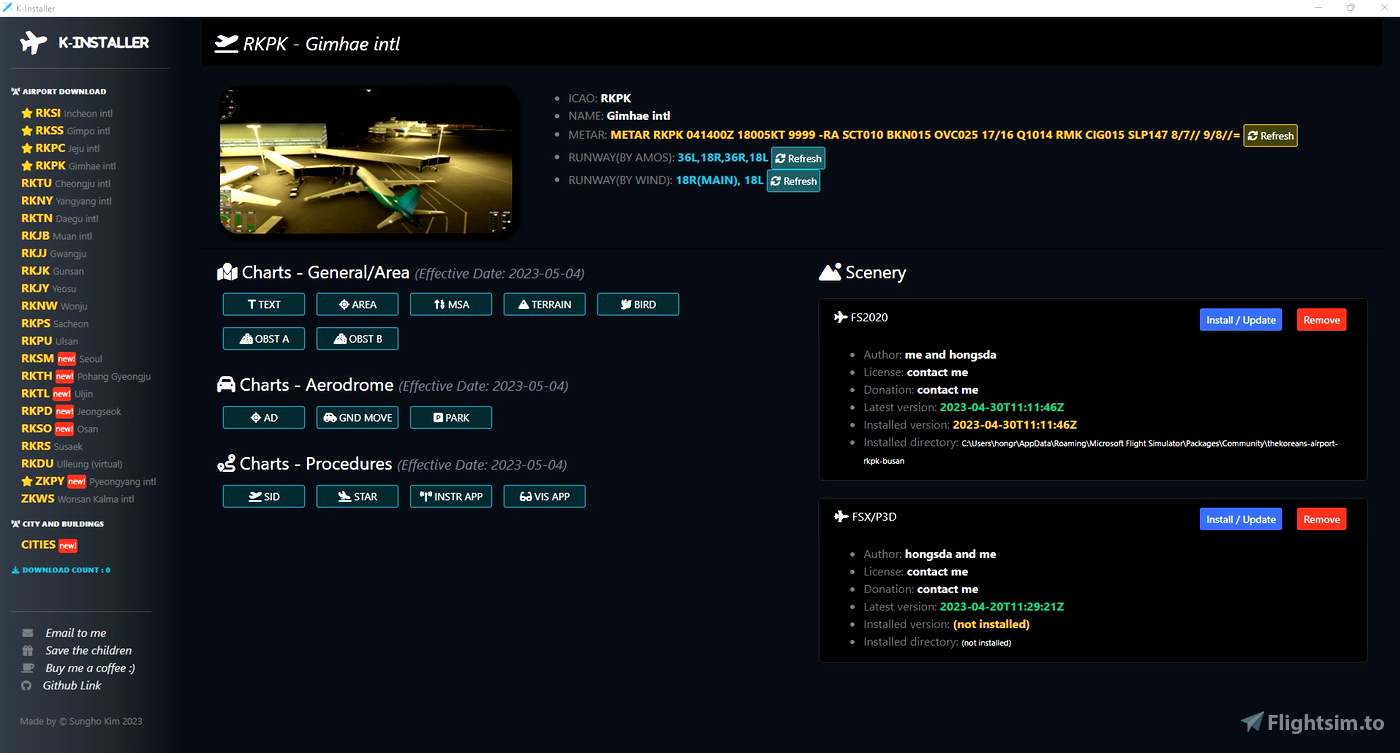Open the Email to me link
This screenshot has width=1400, height=753.
76,633
